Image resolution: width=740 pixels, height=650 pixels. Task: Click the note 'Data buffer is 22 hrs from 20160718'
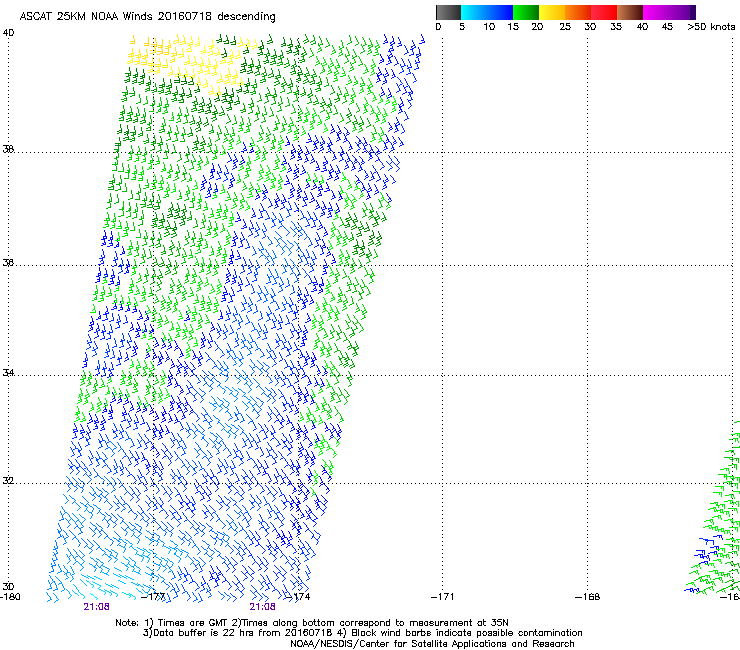(242, 633)
